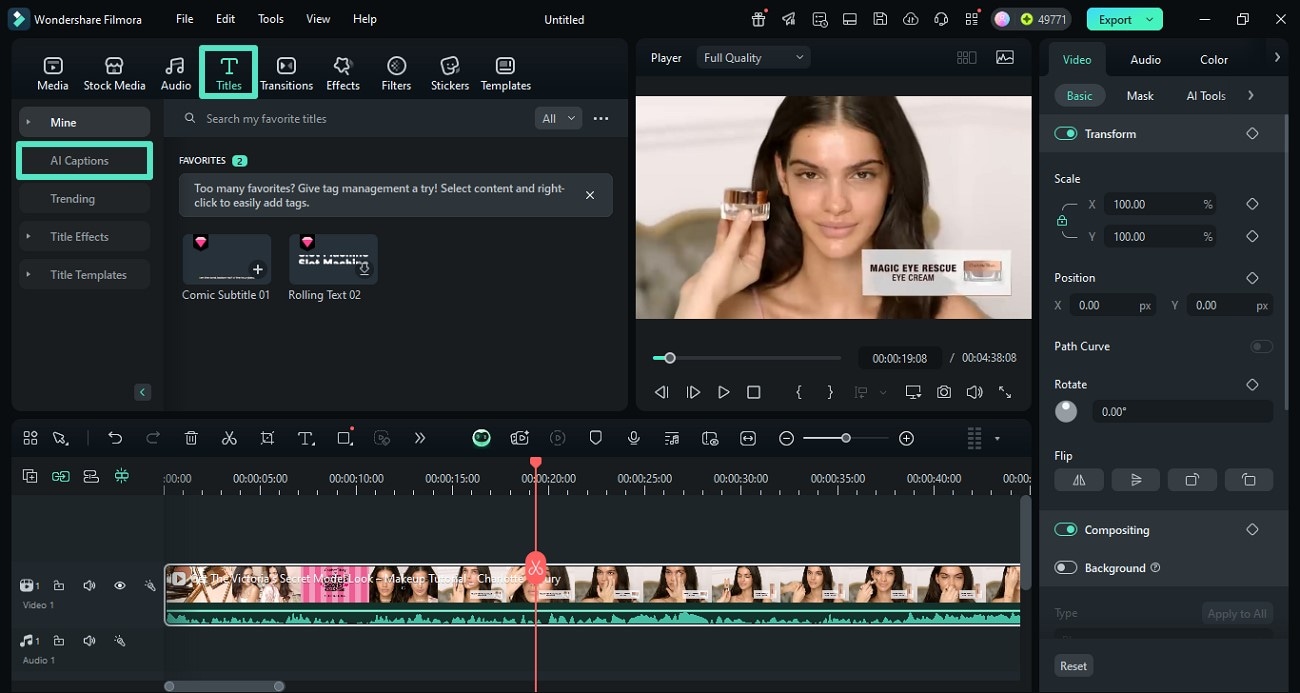Open the Filters tab

pos(396,73)
